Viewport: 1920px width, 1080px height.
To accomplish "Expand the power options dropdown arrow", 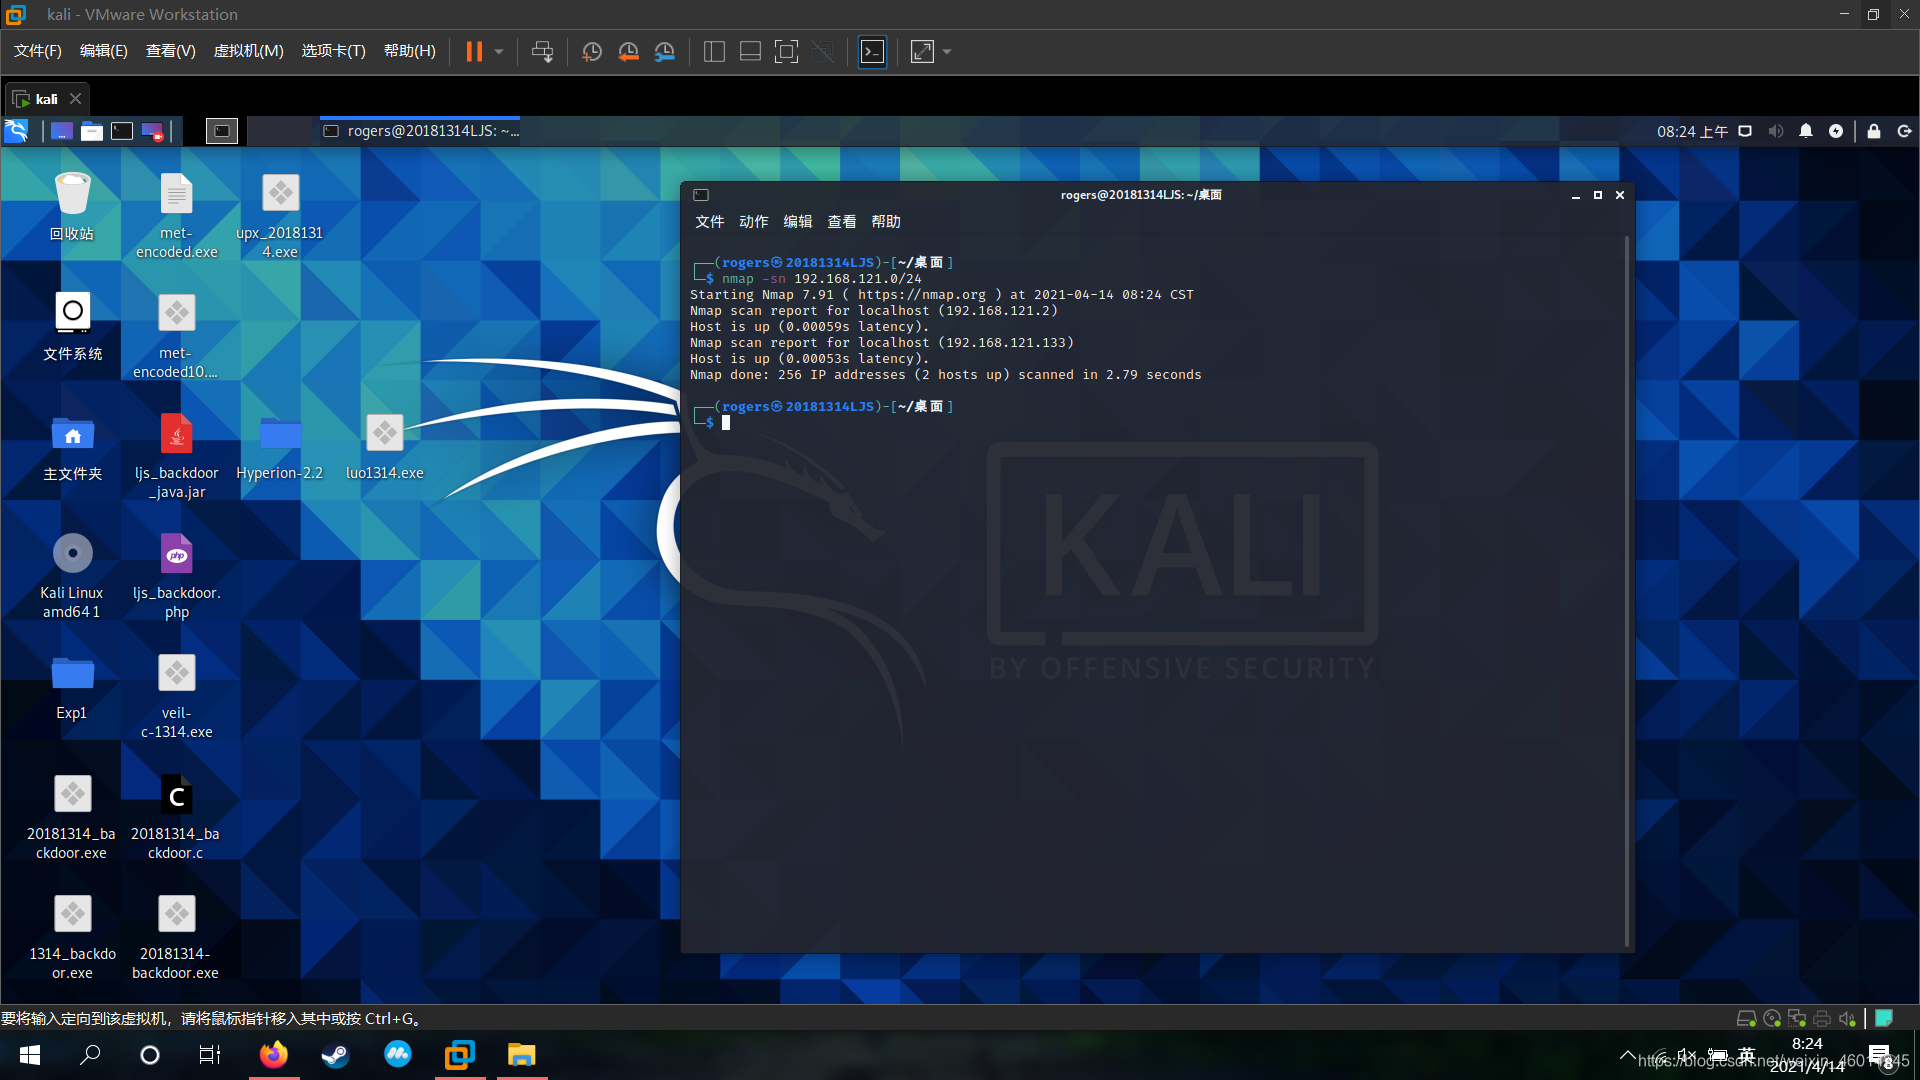I will [499, 51].
